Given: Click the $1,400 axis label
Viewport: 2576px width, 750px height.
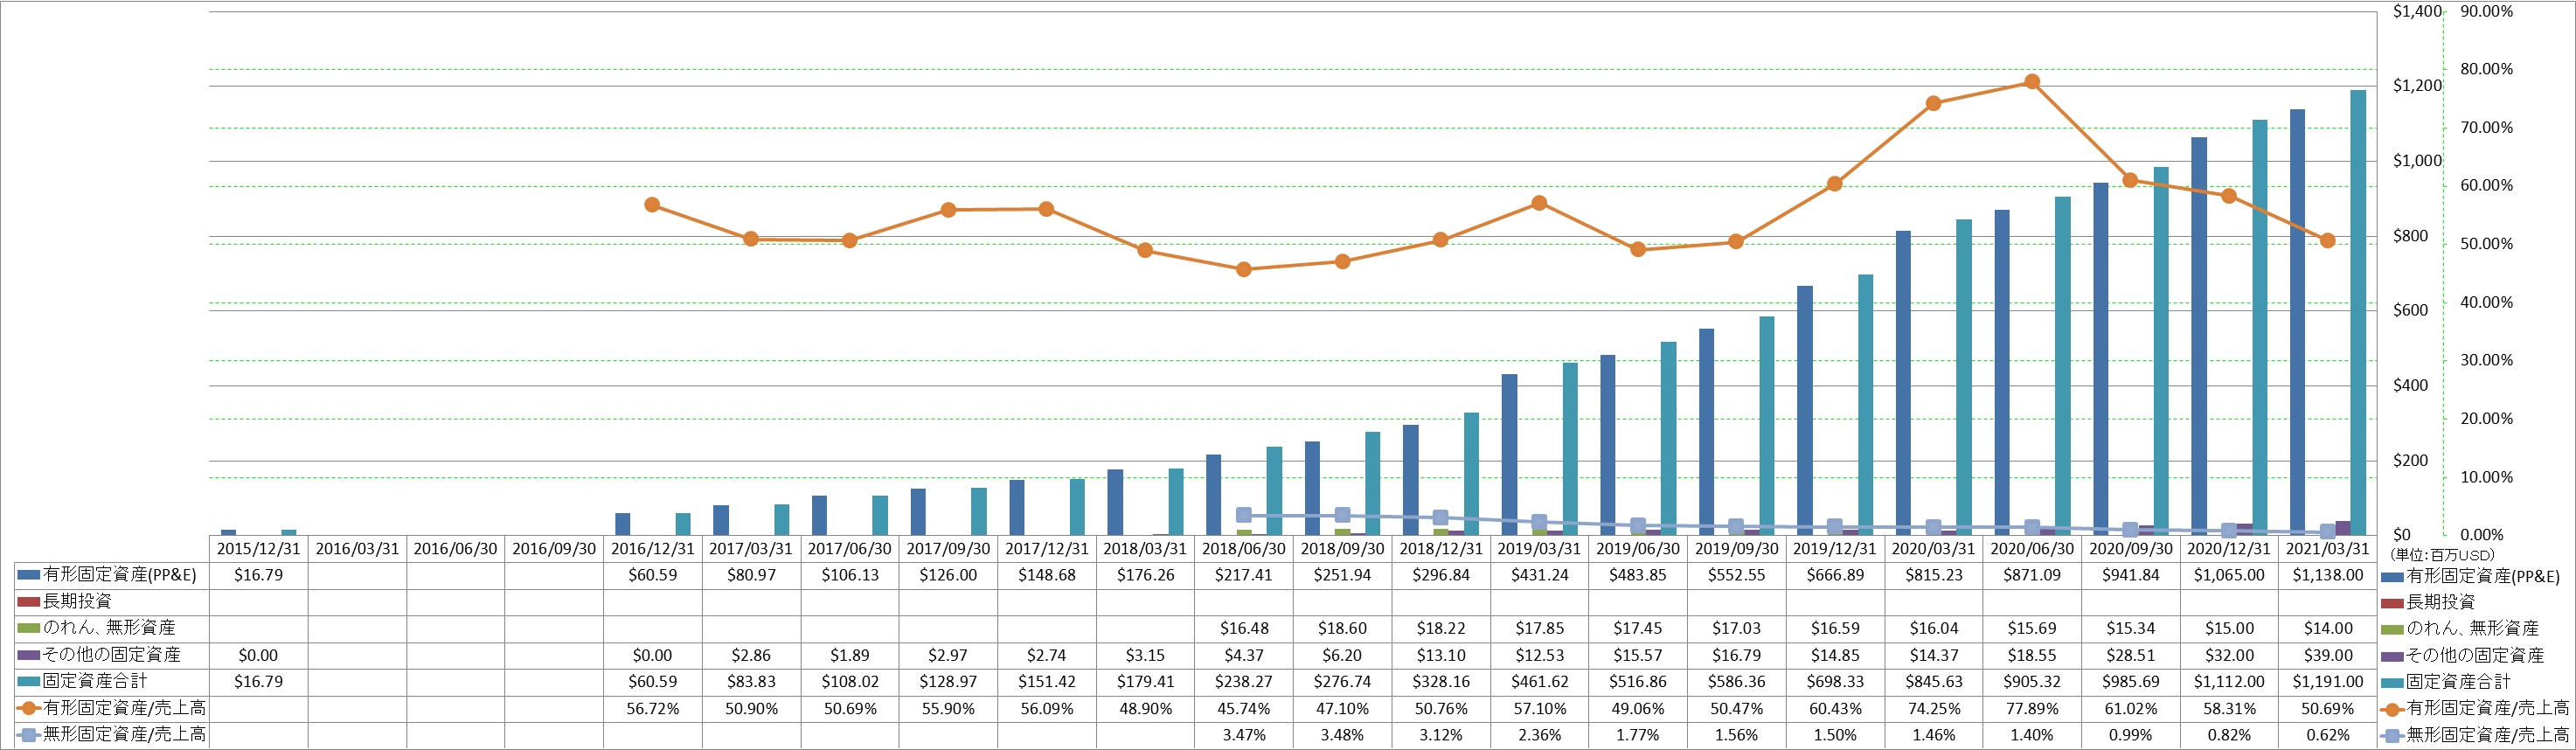Looking at the screenshot, I should tap(2417, 11).
